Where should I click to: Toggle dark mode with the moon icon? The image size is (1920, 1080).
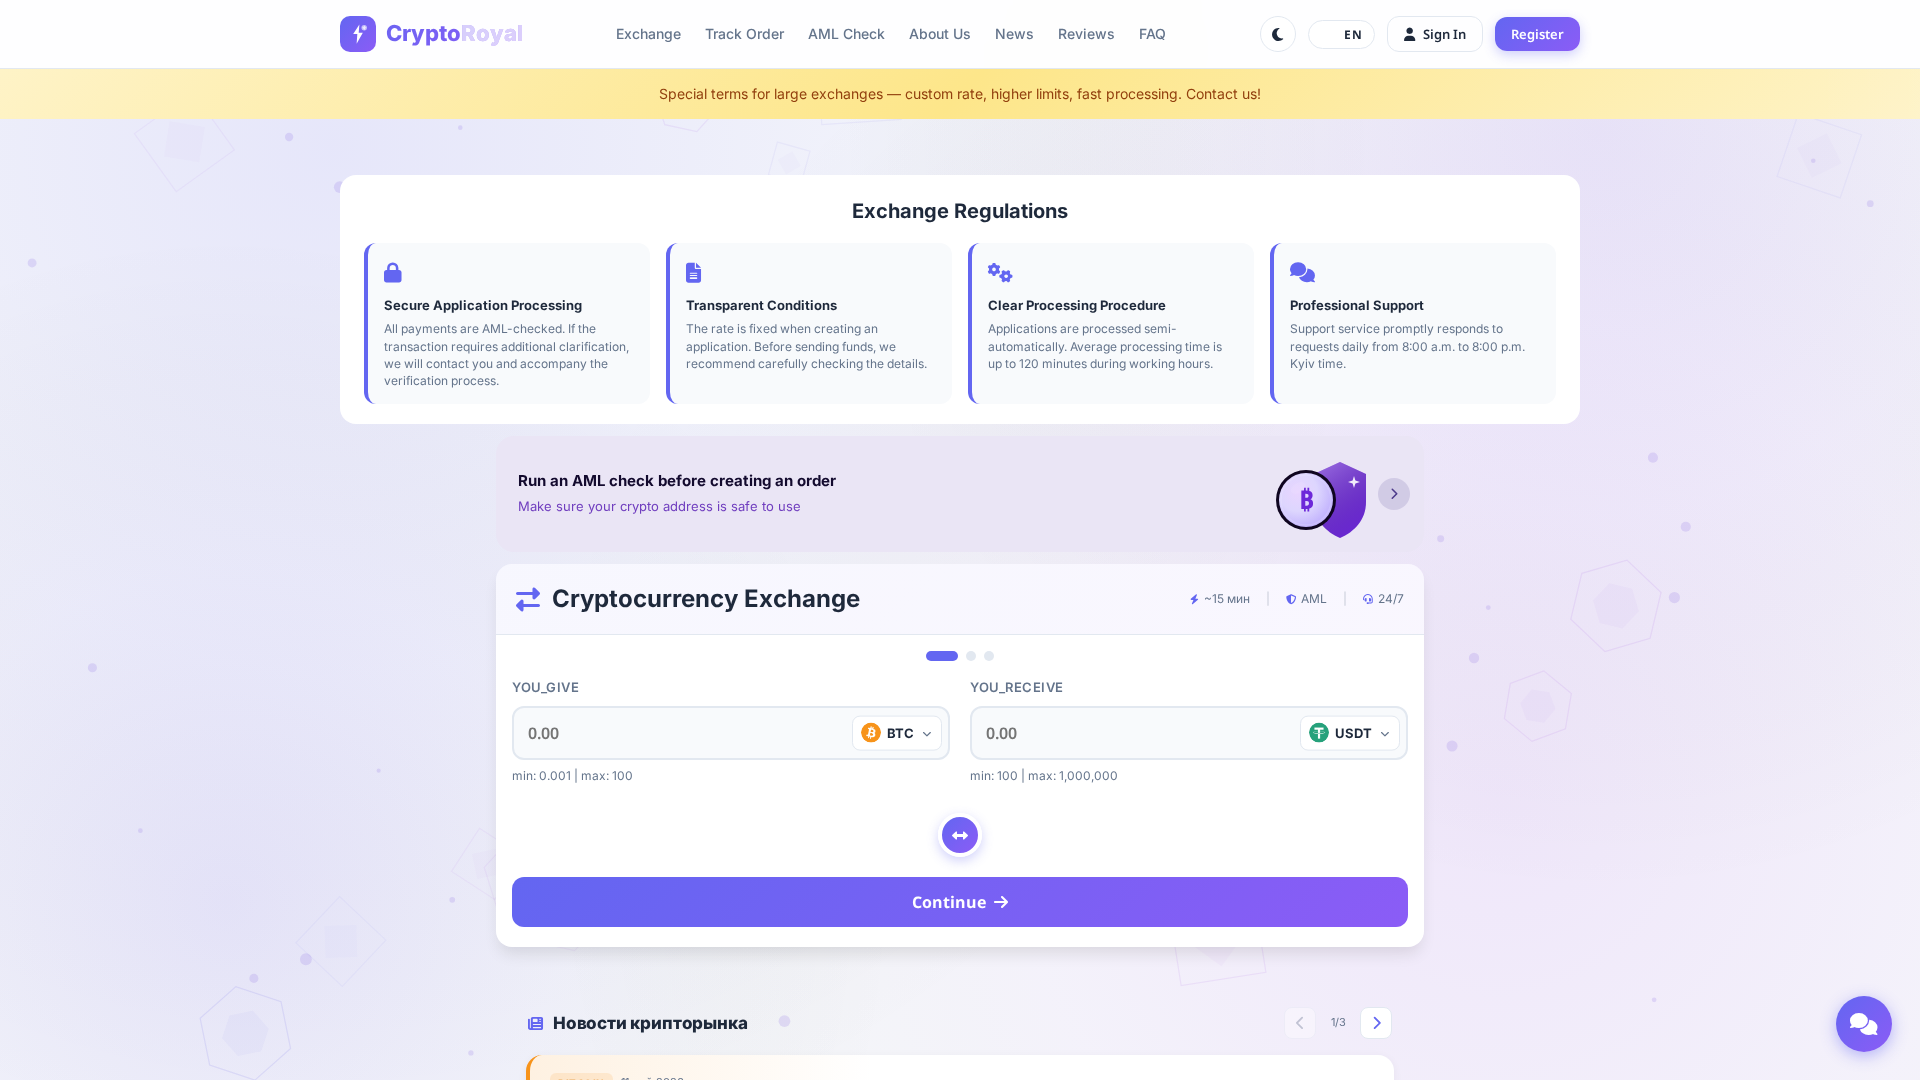click(x=1278, y=34)
